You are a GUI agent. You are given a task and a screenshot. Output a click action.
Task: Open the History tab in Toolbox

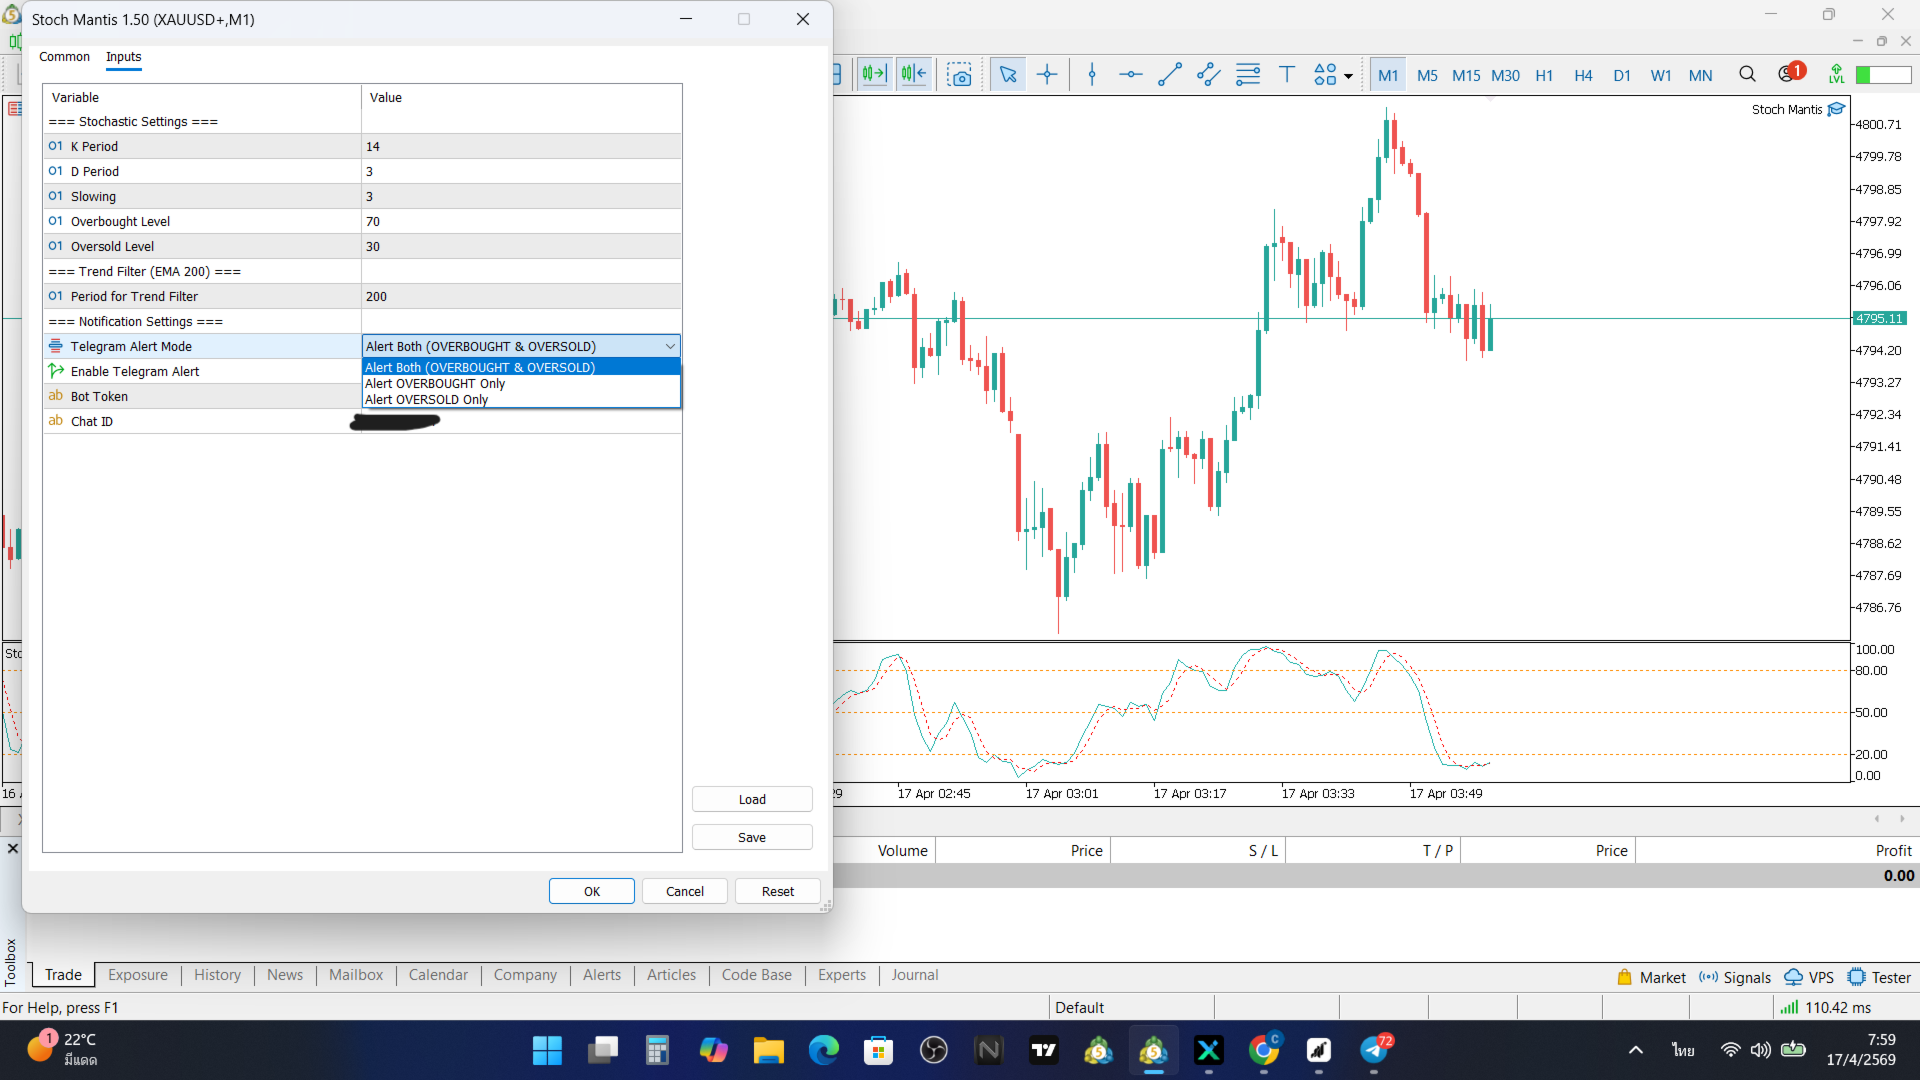217,975
